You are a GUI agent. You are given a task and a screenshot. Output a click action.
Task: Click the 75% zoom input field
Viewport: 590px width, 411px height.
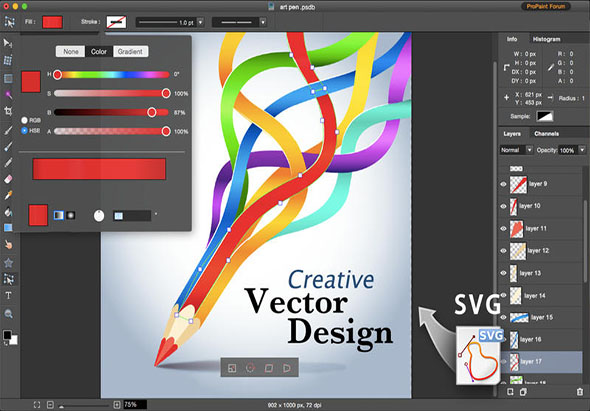pyautogui.click(x=135, y=405)
